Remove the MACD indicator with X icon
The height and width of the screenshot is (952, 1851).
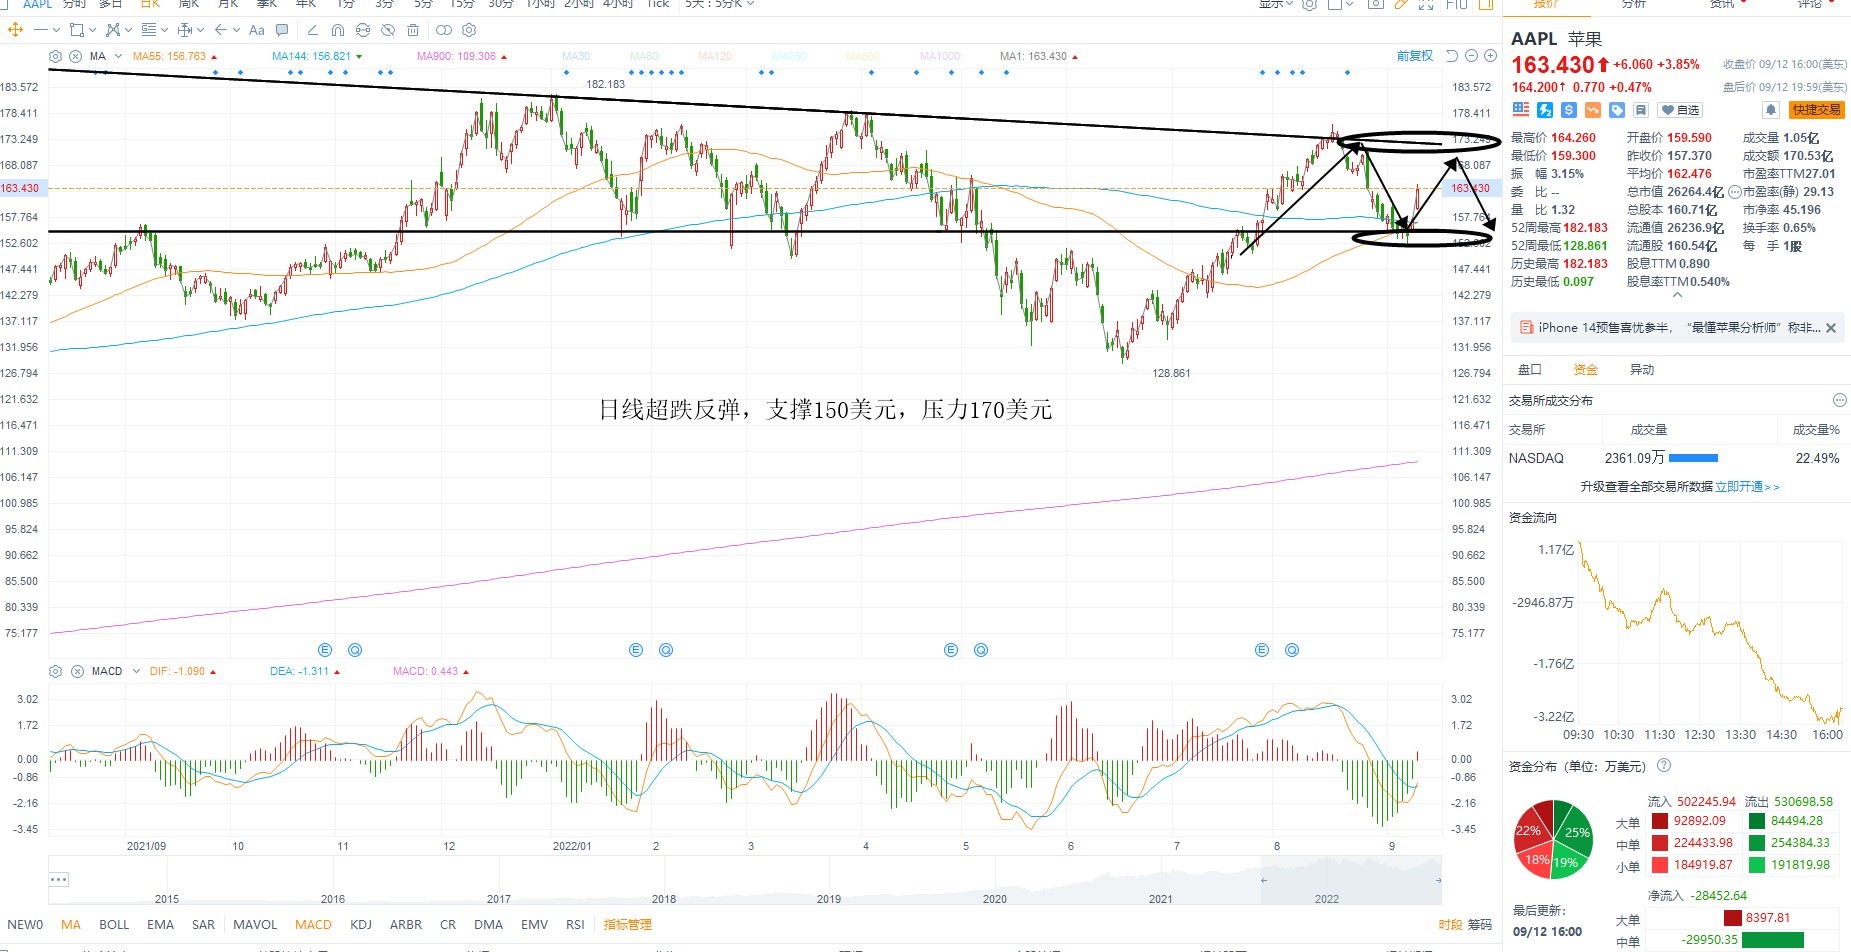point(77,671)
